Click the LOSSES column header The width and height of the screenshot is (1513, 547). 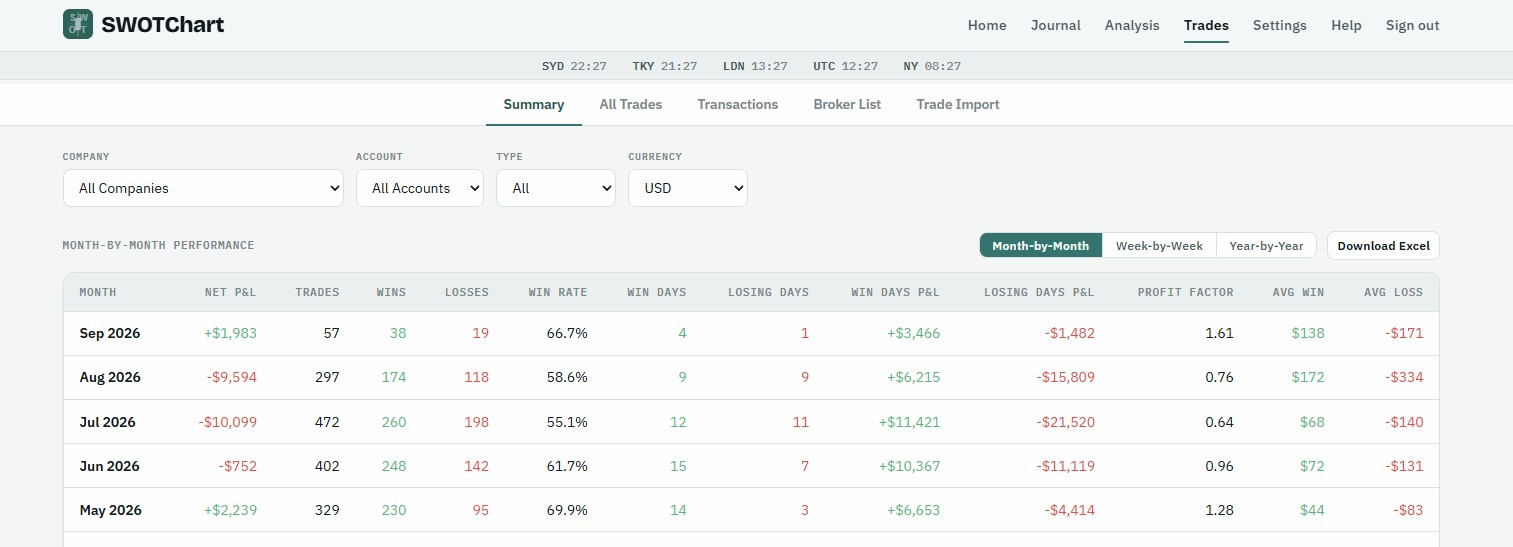tap(467, 292)
